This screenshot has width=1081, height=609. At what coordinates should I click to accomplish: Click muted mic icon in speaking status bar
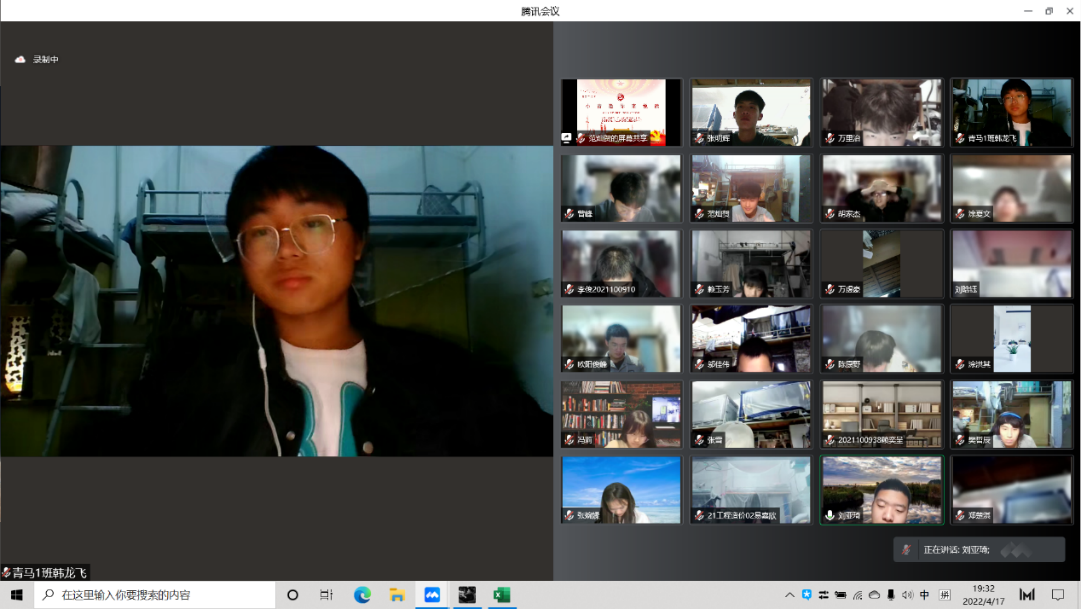(x=906, y=550)
